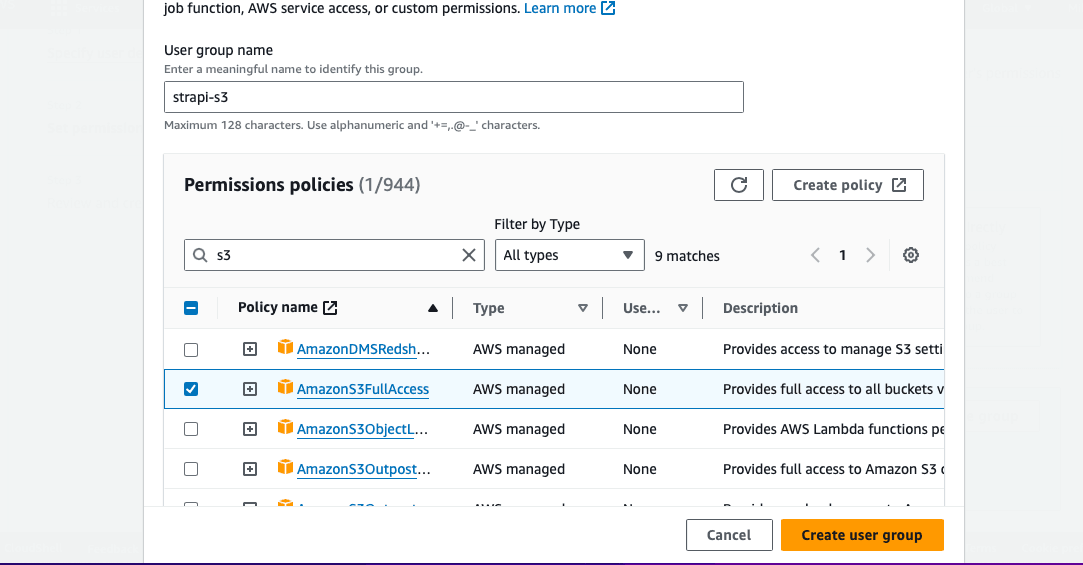The height and width of the screenshot is (565, 1083).
Task: Click the Permissions policies heading
Action: coord(269,185)
